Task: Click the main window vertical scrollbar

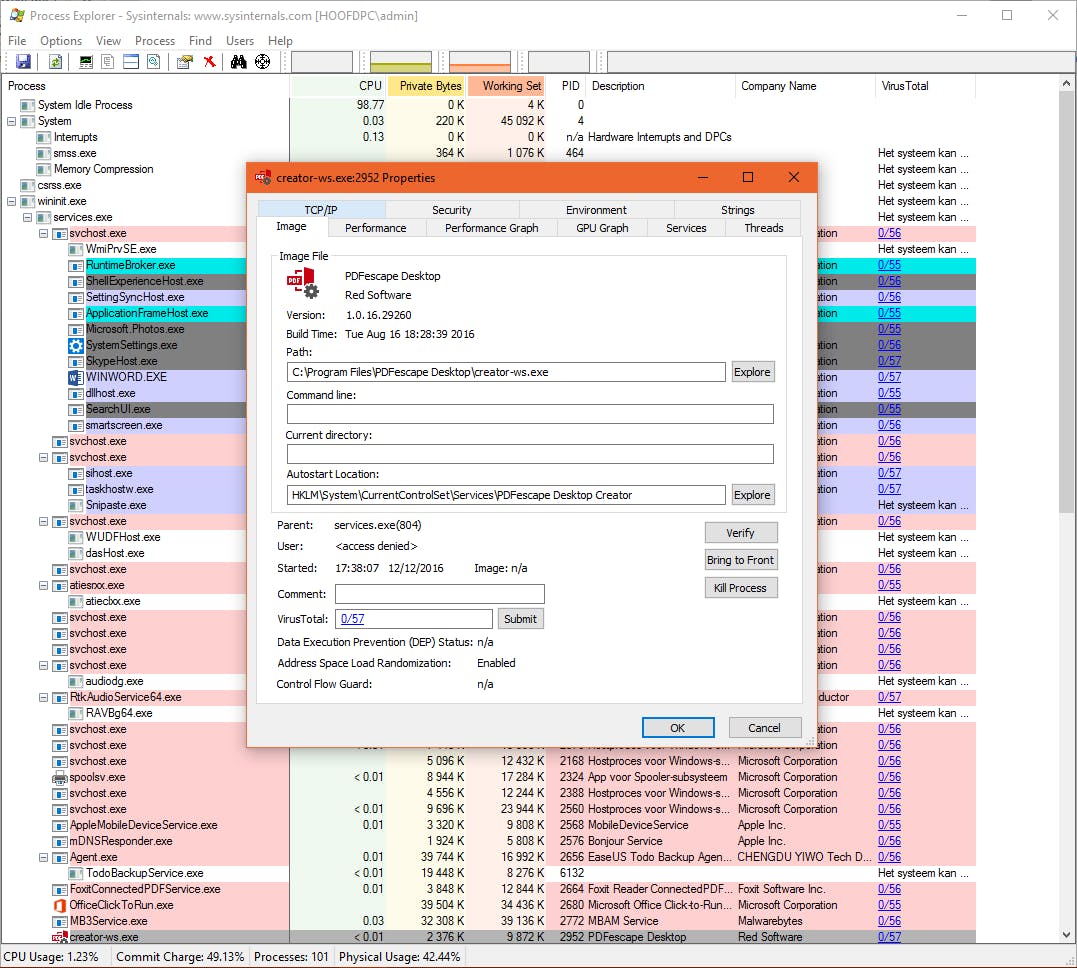Action: point(1066,508)
